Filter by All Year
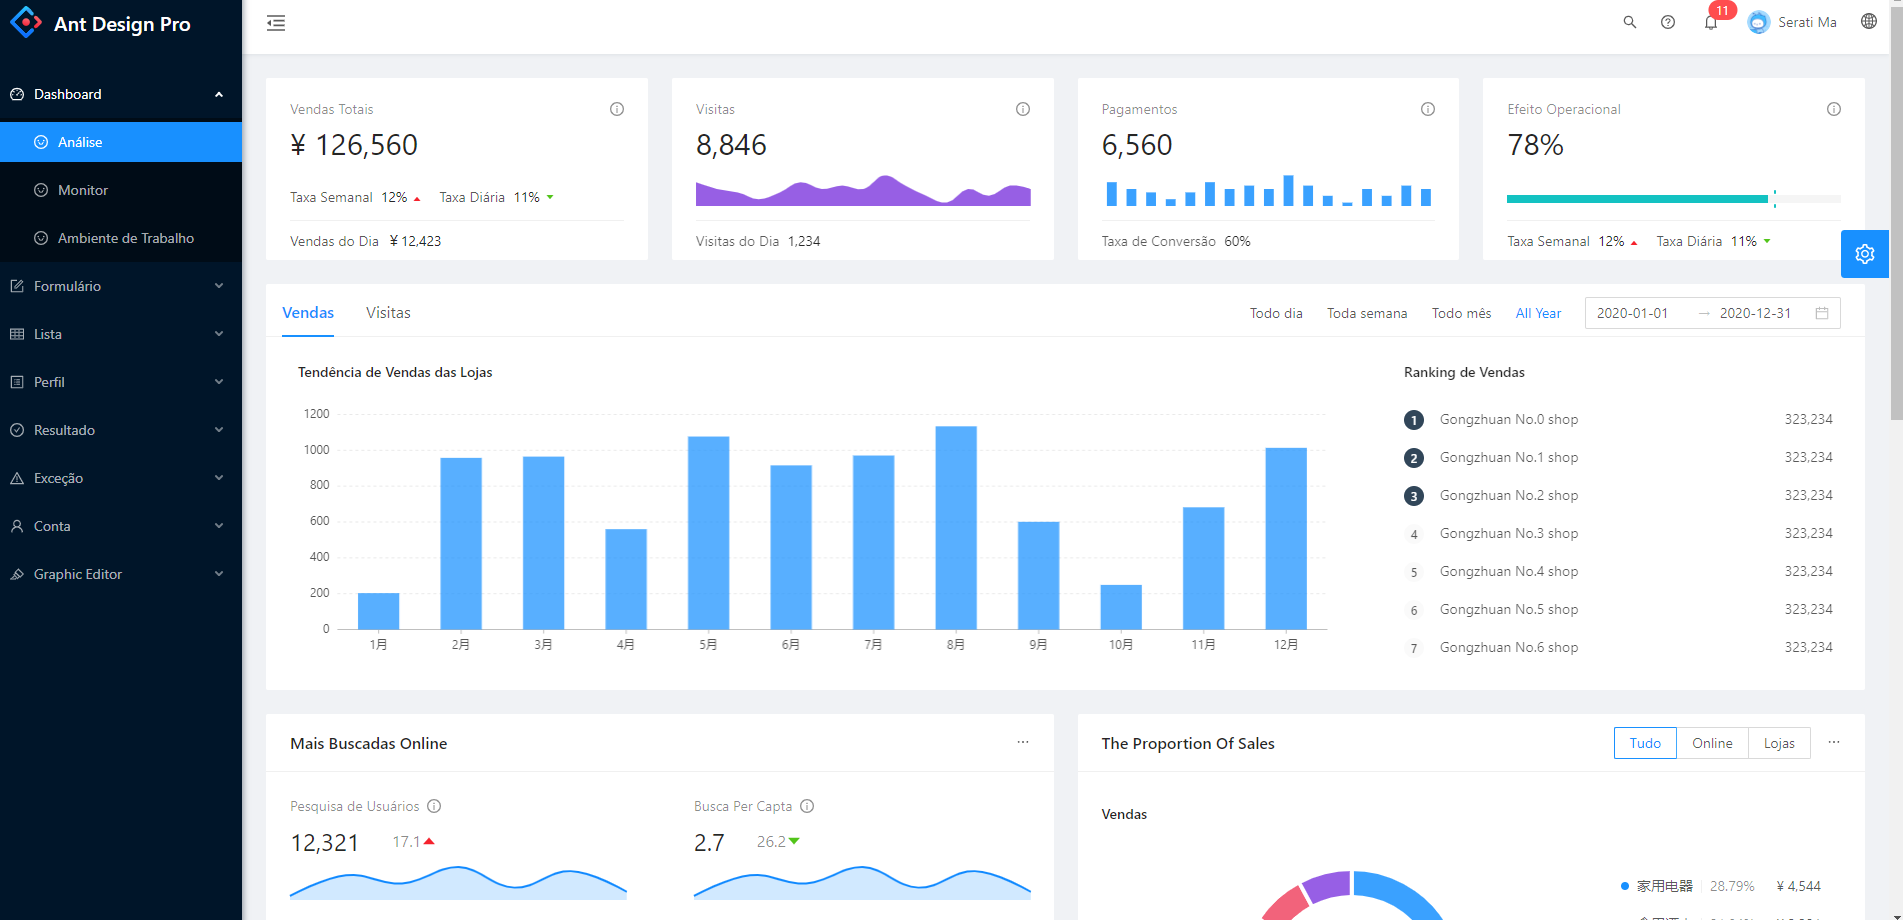The image size is (1903, 920). tap(1538, 313)
